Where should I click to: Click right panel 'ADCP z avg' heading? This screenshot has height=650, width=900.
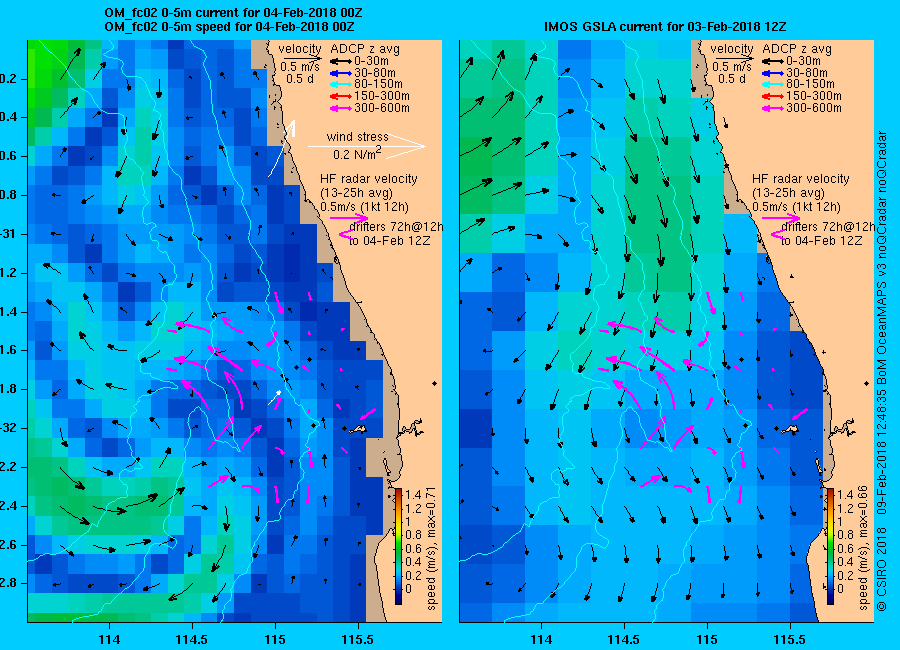pyautogui.click(x=797, y=49)
